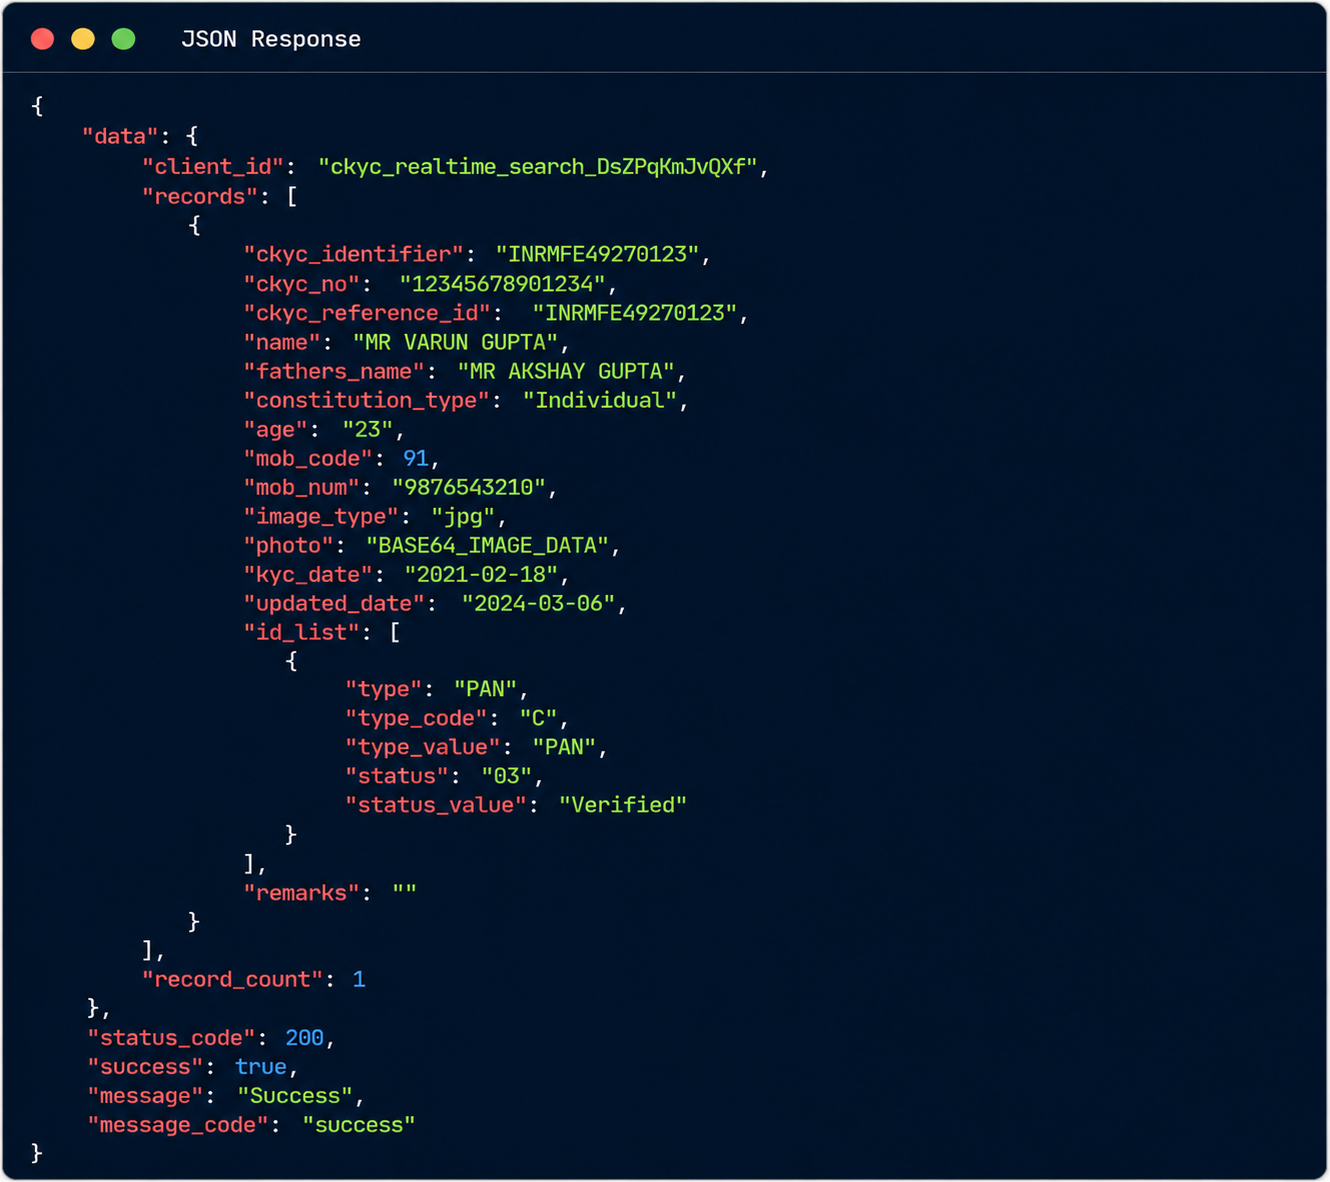
Task: Click the "ckyc_identifier" key
Action: pos(354,254)
